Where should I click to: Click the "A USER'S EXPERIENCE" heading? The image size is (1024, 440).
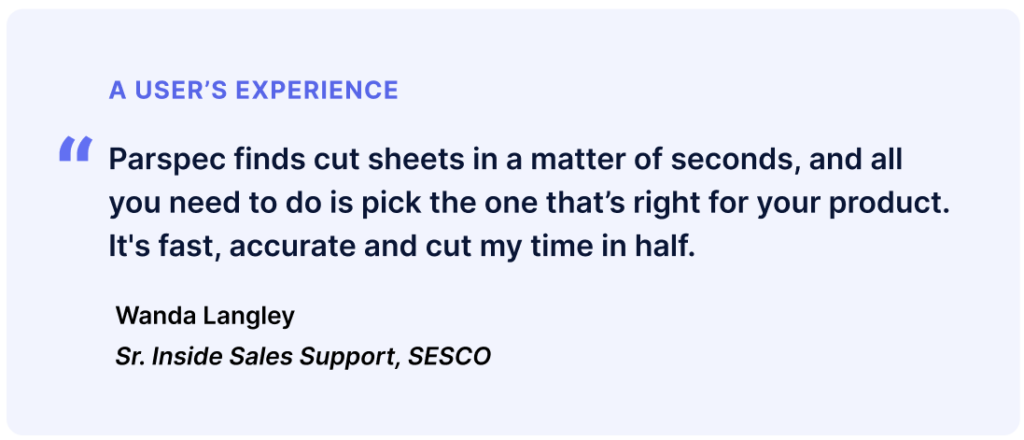[x=254, y=90]
